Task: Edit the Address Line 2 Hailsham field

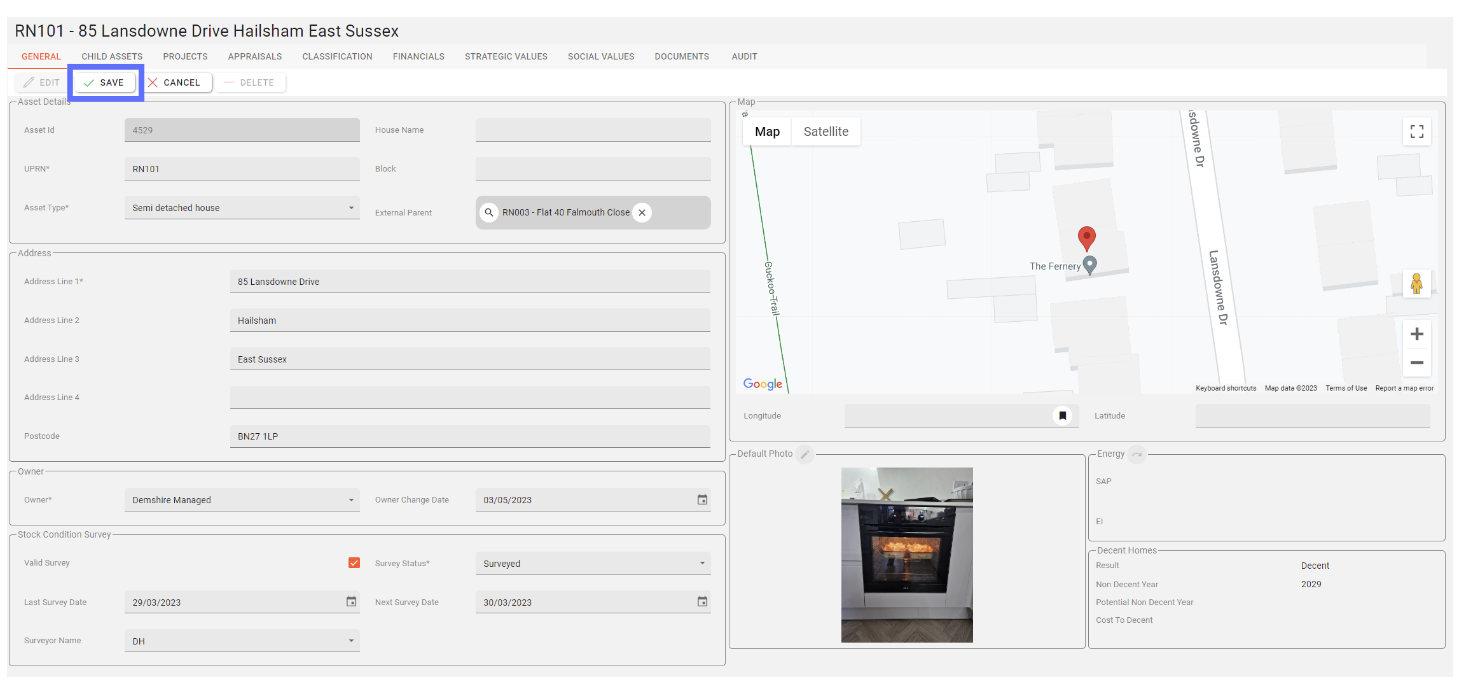Action: 470,320
